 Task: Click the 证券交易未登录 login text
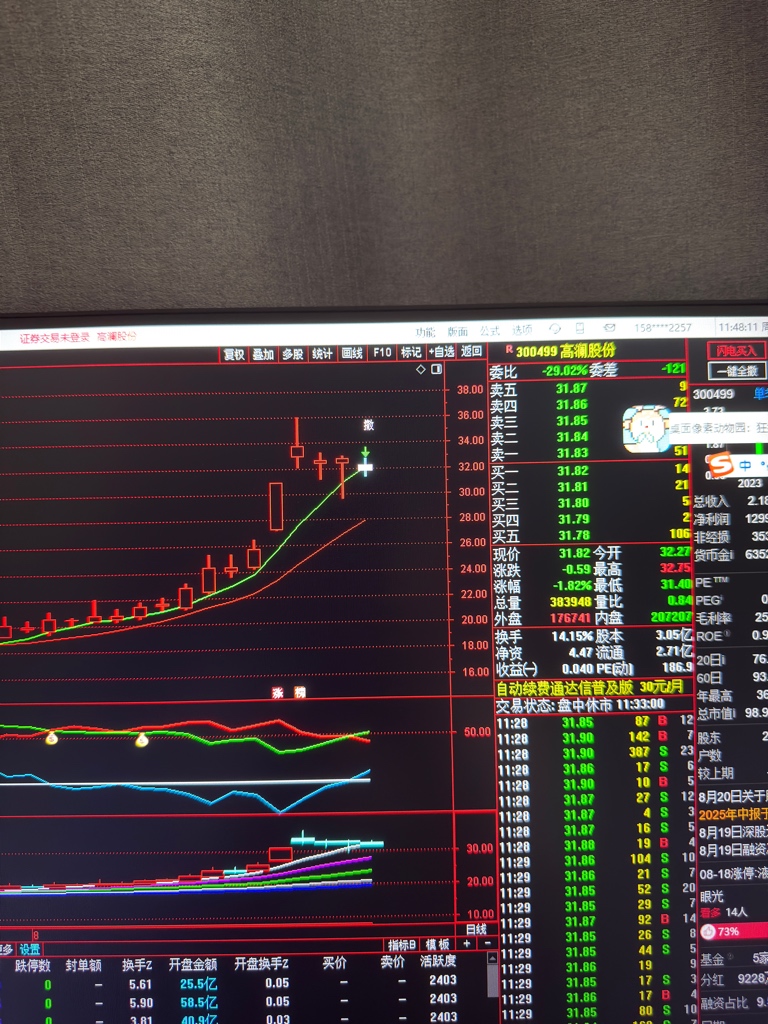[54, 338]
